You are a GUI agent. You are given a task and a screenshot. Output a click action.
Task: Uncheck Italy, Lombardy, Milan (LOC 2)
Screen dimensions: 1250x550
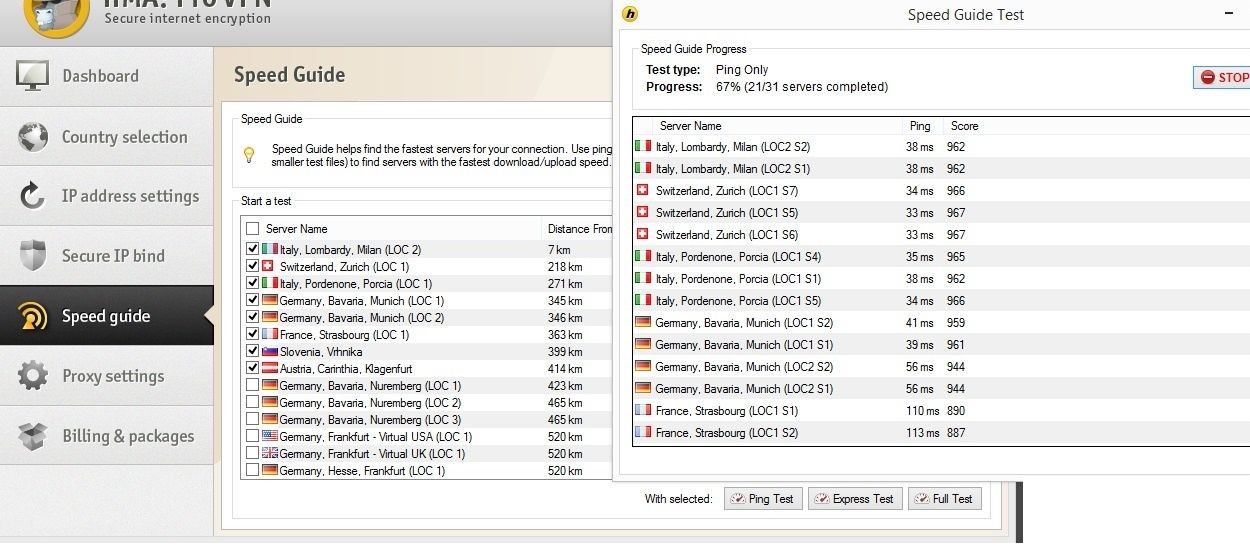252,249
